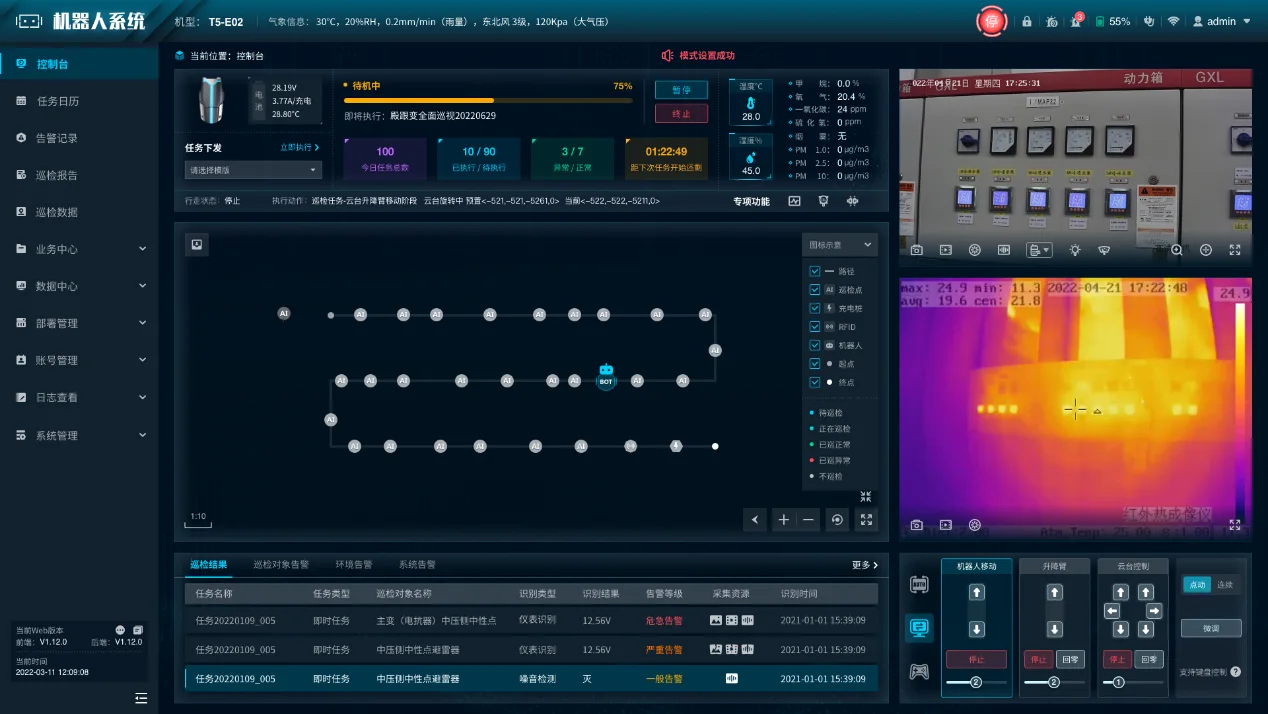This screenshot has width=1268, height=714.
Task: Uncheck the 路径 legend checkbox
Action: pos(815,271)
